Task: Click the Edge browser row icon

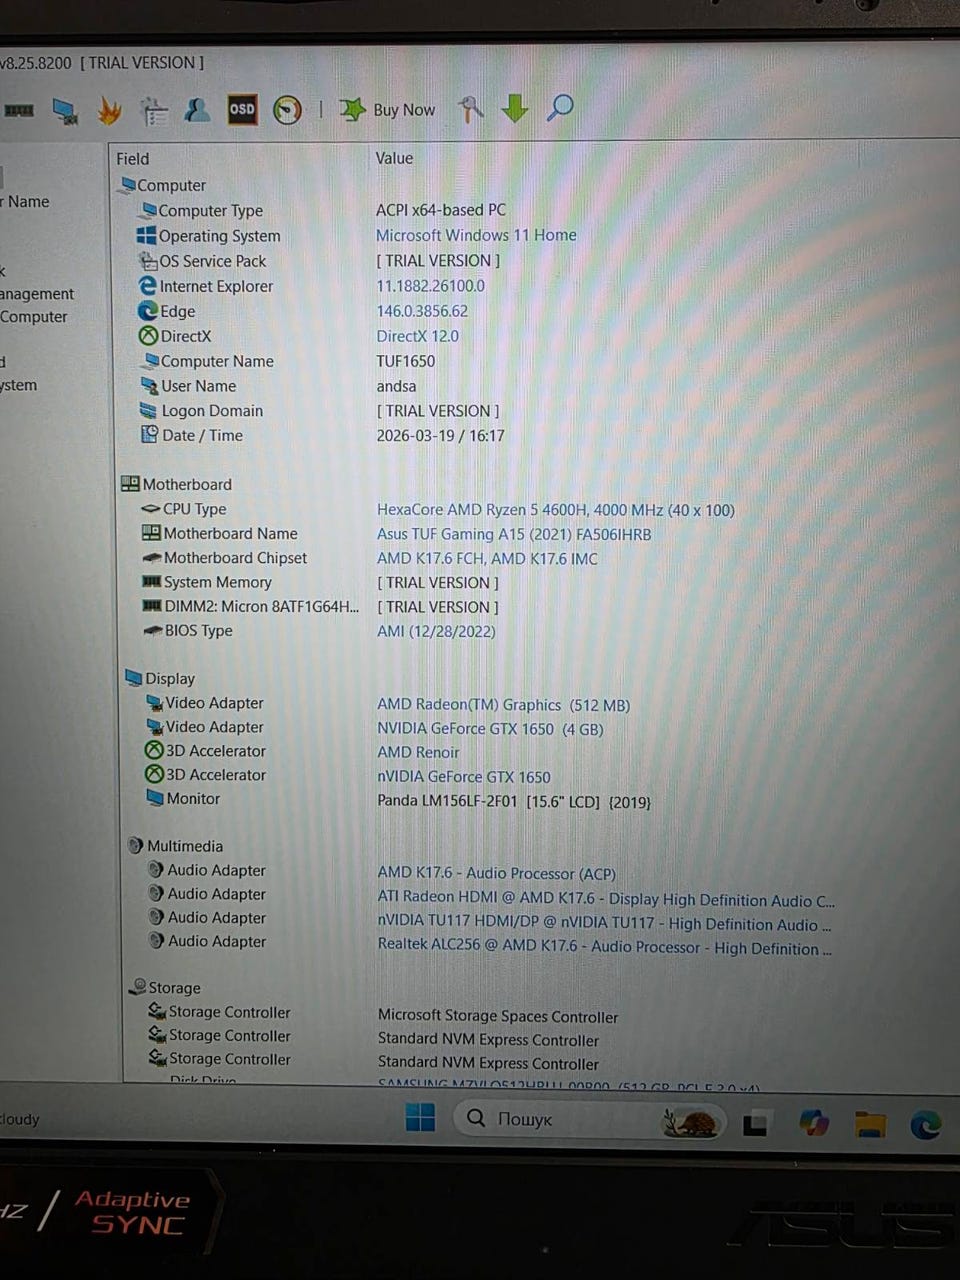Action: coord(148,311)
